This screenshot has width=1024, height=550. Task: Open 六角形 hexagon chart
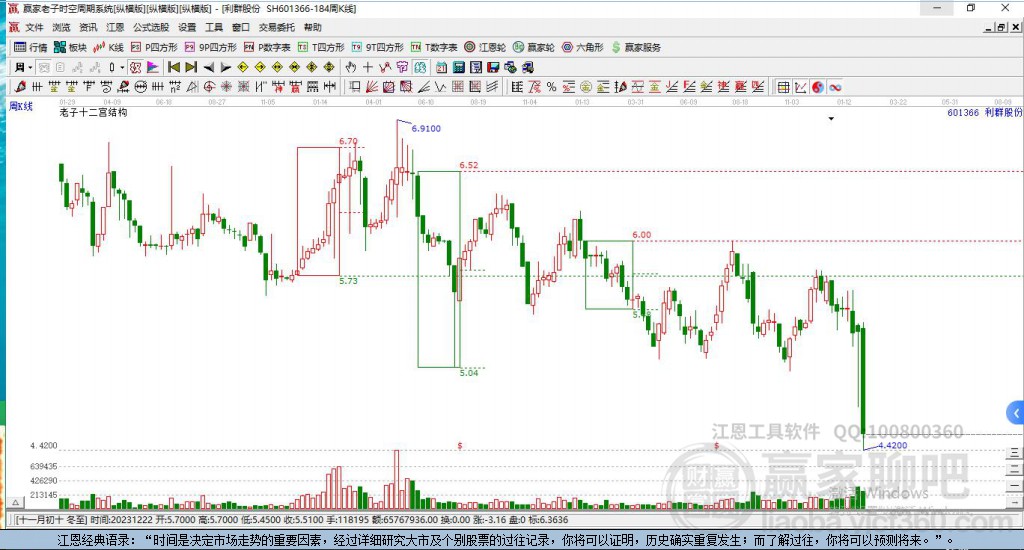(583, 47)
